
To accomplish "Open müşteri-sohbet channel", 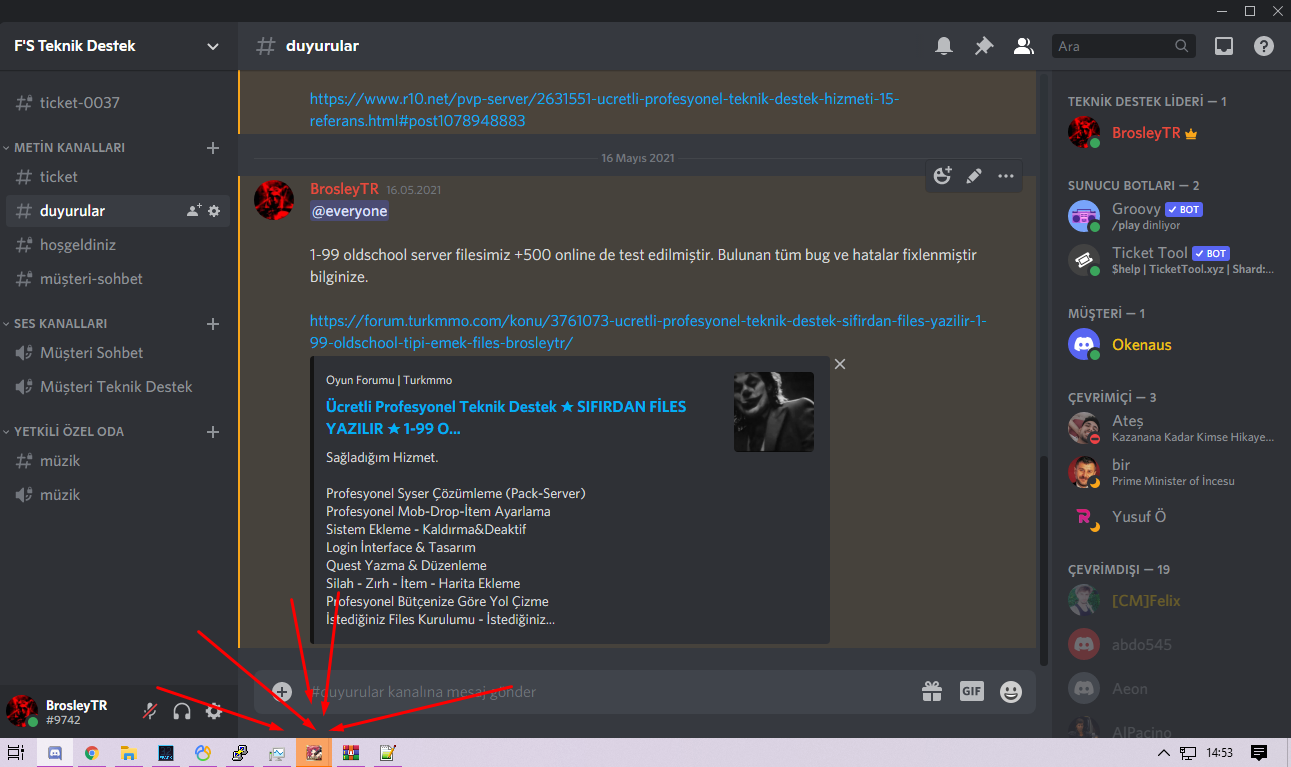I will pyautogui.click(x=119, y=279).
